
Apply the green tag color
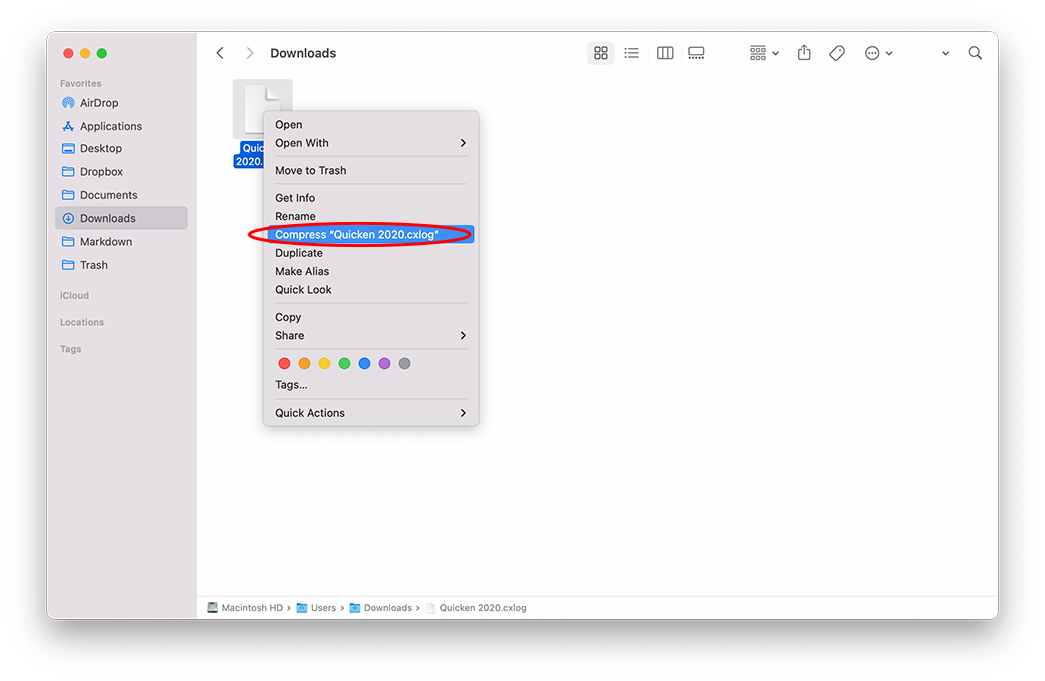coord(344,364)
